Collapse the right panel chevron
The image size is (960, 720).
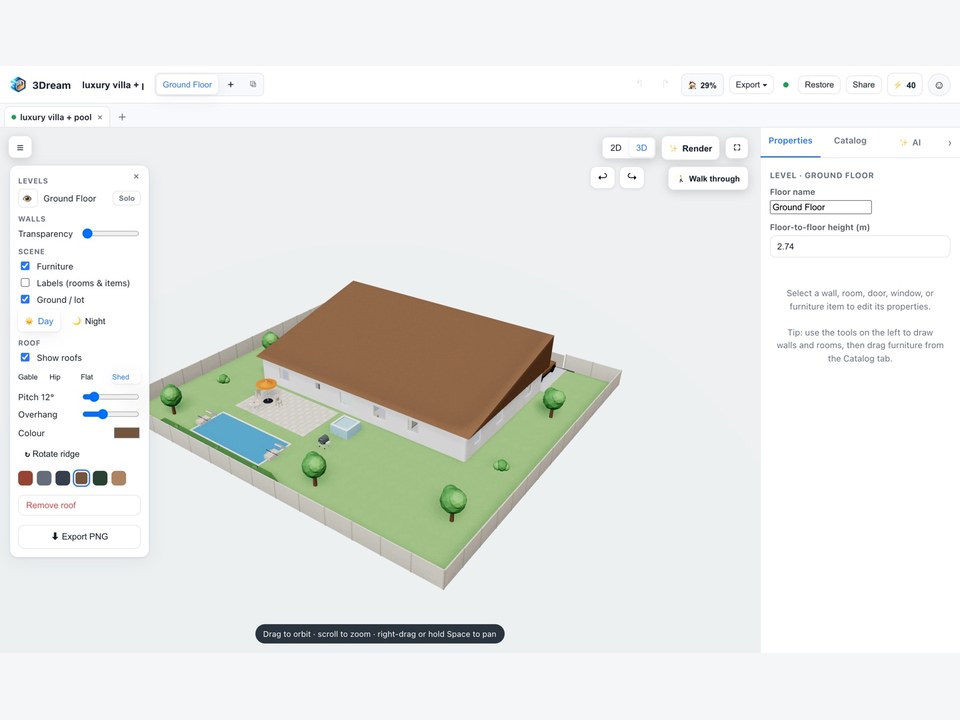tap(950, 143)
